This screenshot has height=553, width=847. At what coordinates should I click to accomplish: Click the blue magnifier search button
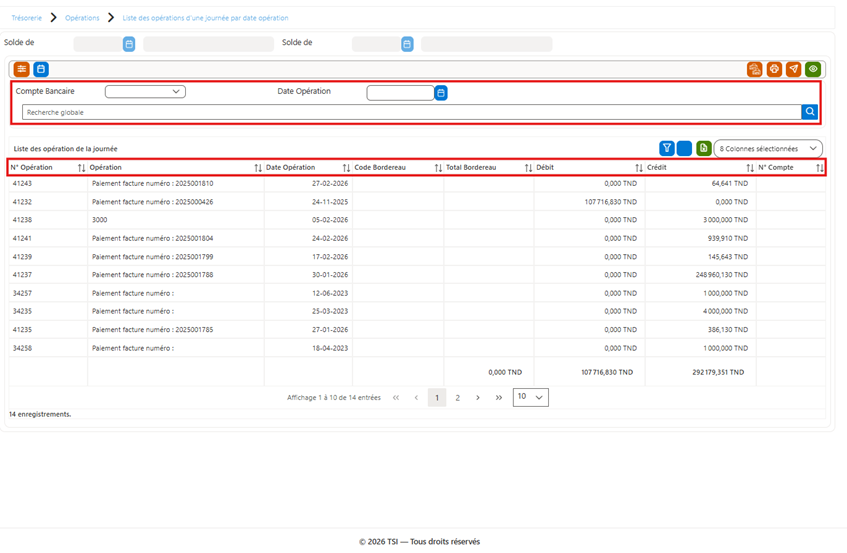coord(810,112)
